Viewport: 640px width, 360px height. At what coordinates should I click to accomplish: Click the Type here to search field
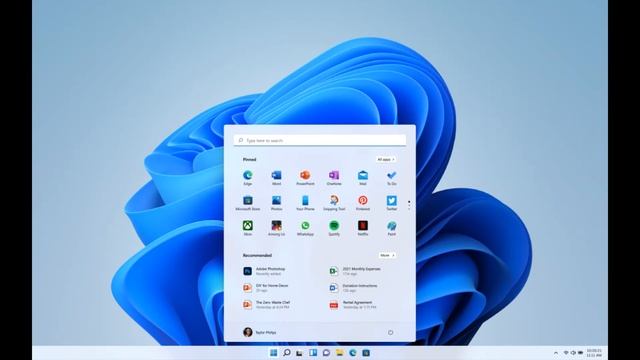pyautogui.click(x=320, y=140)
